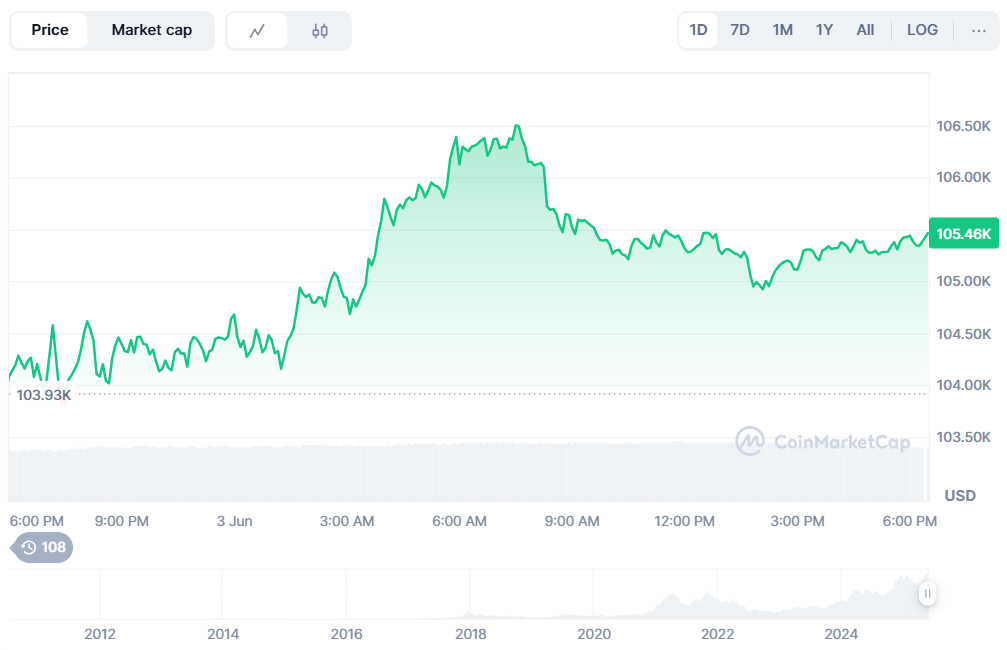
Task: Select the Market cap tab
Action: point(151,31)
